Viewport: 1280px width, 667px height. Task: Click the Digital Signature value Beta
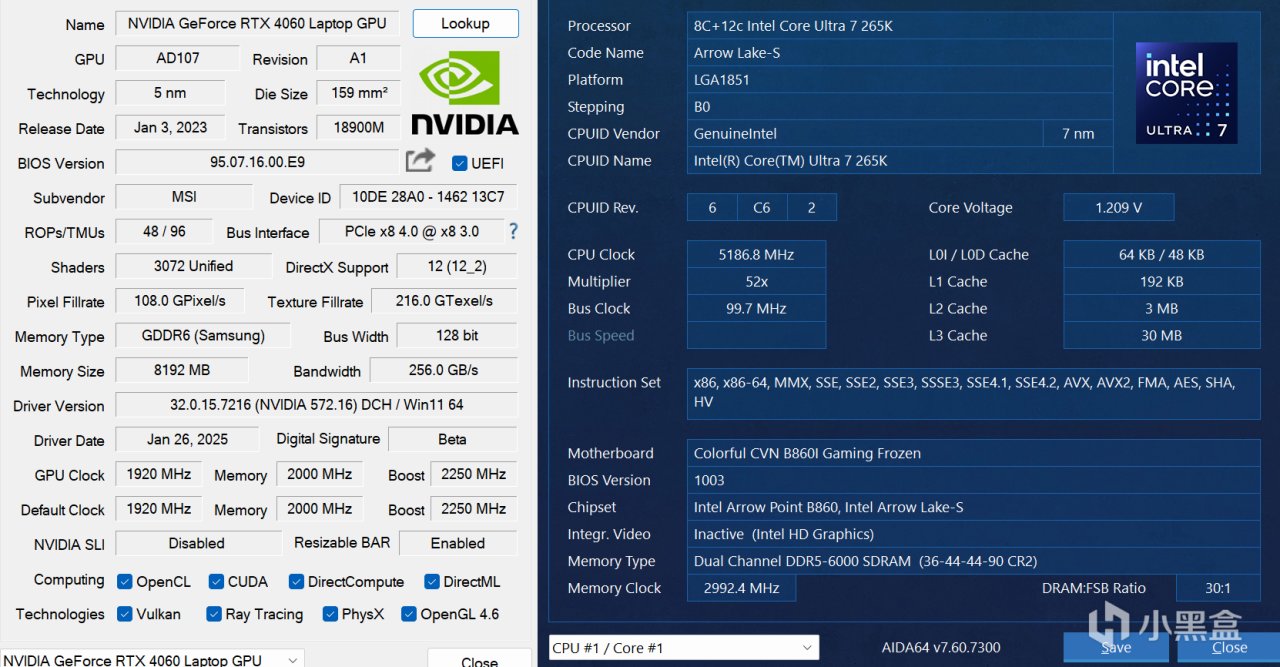point(452,439)
